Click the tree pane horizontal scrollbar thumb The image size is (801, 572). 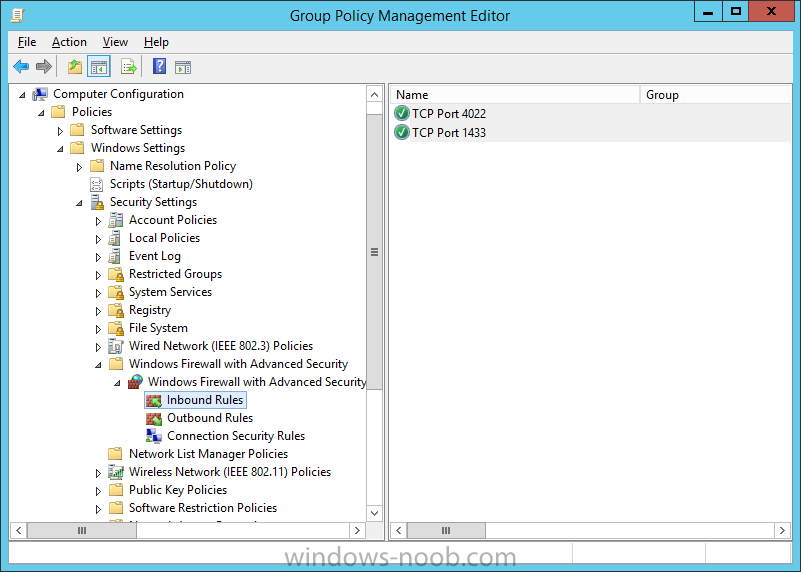pos(82,531)
